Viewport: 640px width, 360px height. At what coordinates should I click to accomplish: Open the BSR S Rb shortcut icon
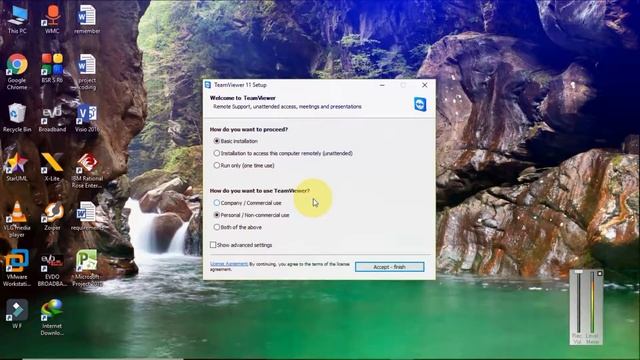[x=52, y=68]
